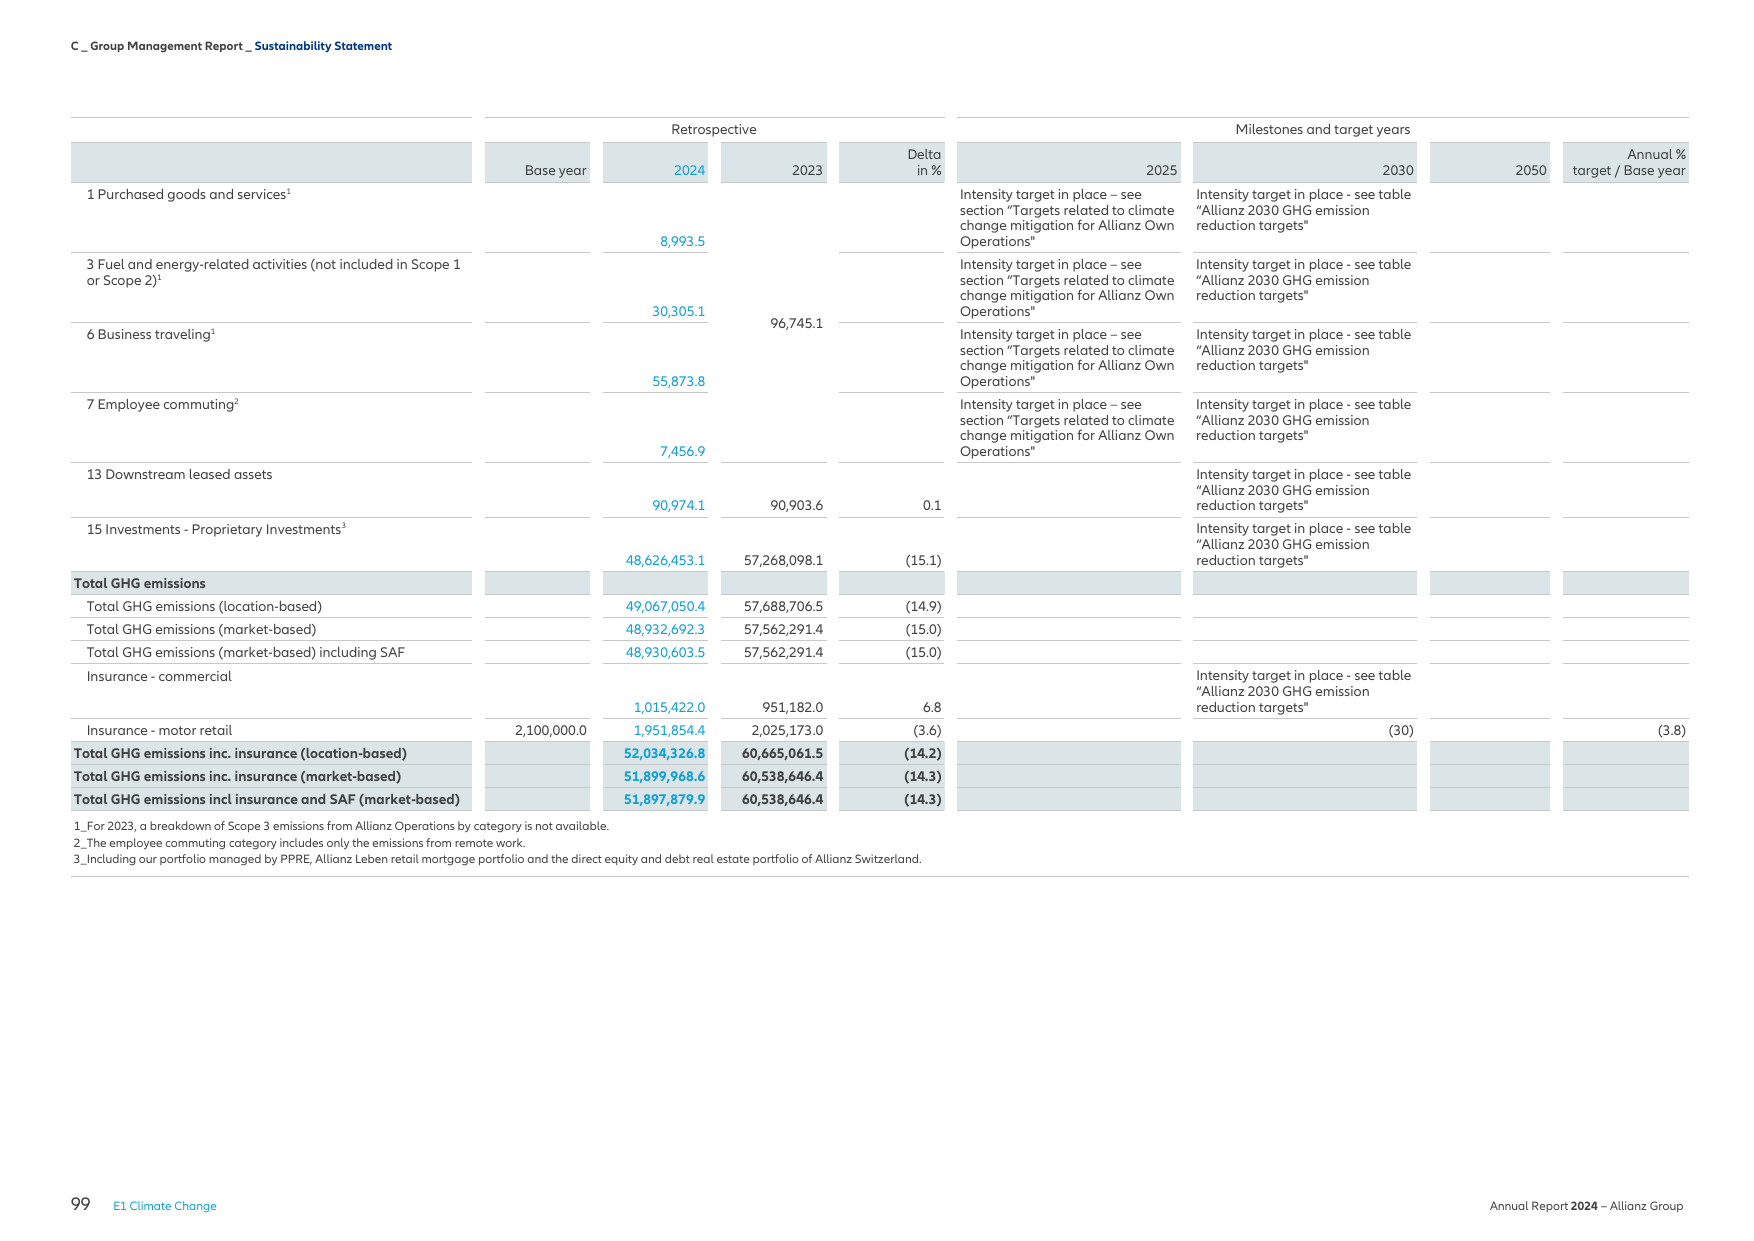This screenshot has width=1754, height=1241.
Task: Click the value 57,268,098.1
Action: pos(783,560)
